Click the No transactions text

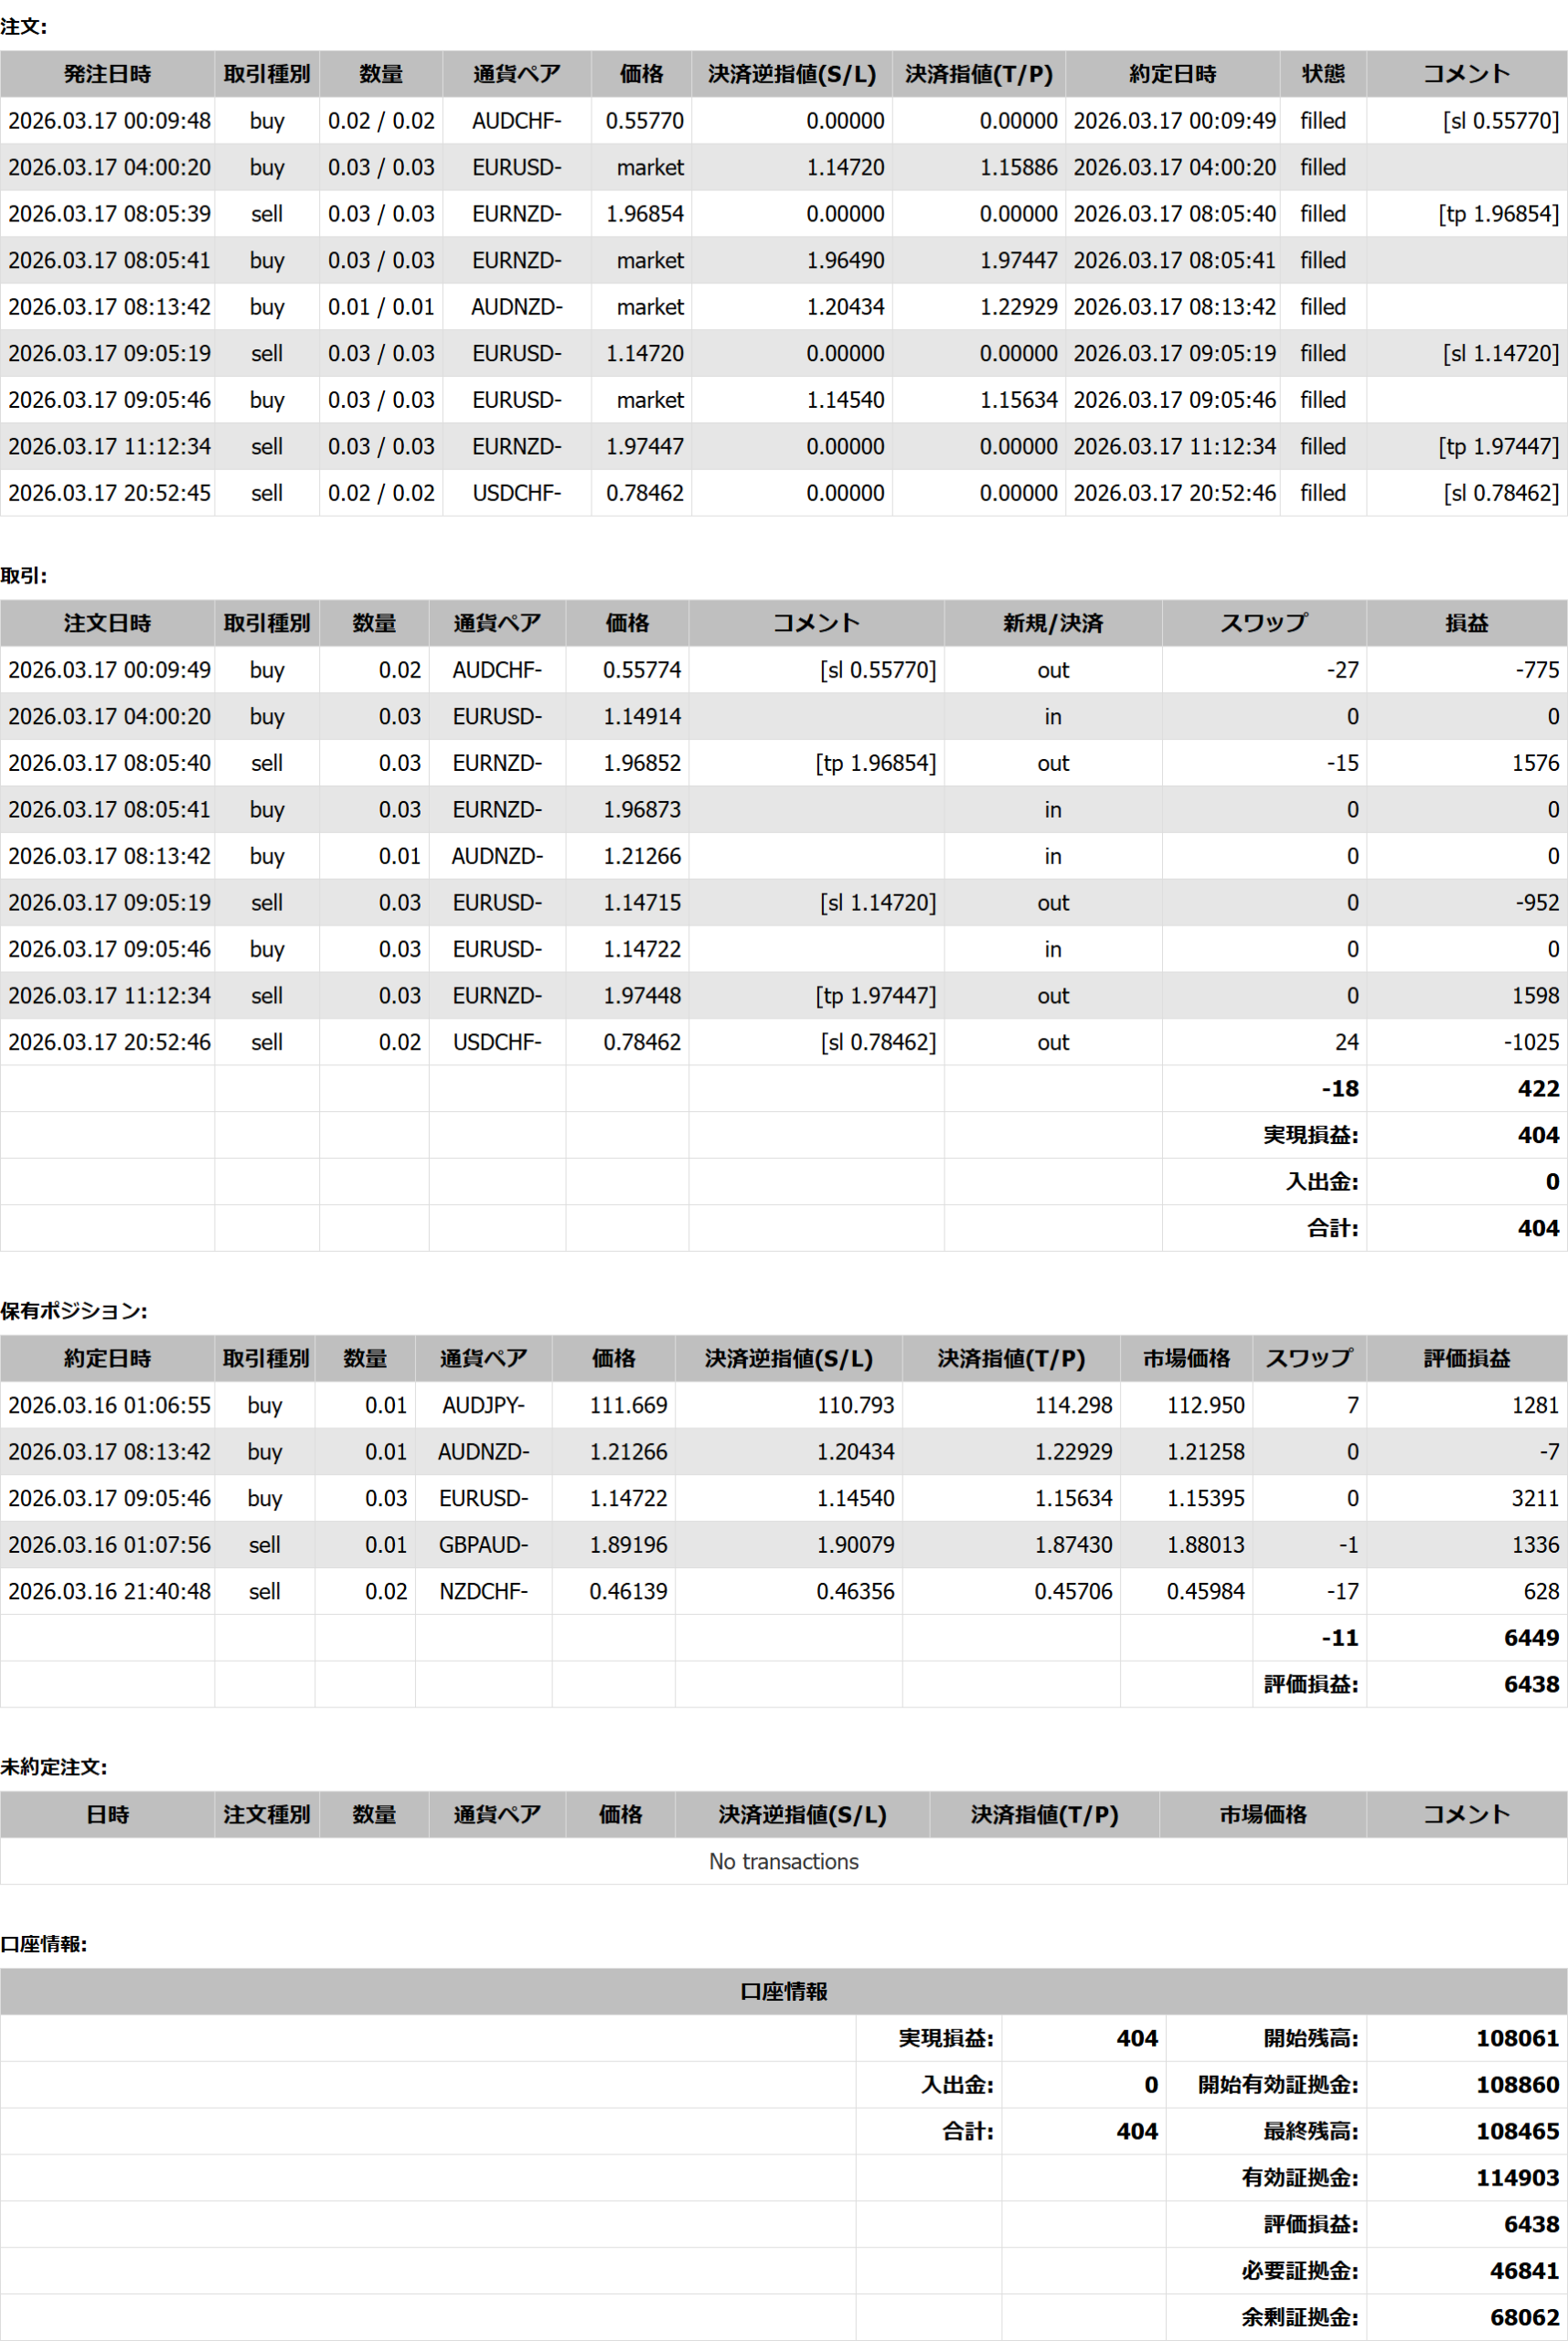pyautogui.click(x=783, y=1861)
